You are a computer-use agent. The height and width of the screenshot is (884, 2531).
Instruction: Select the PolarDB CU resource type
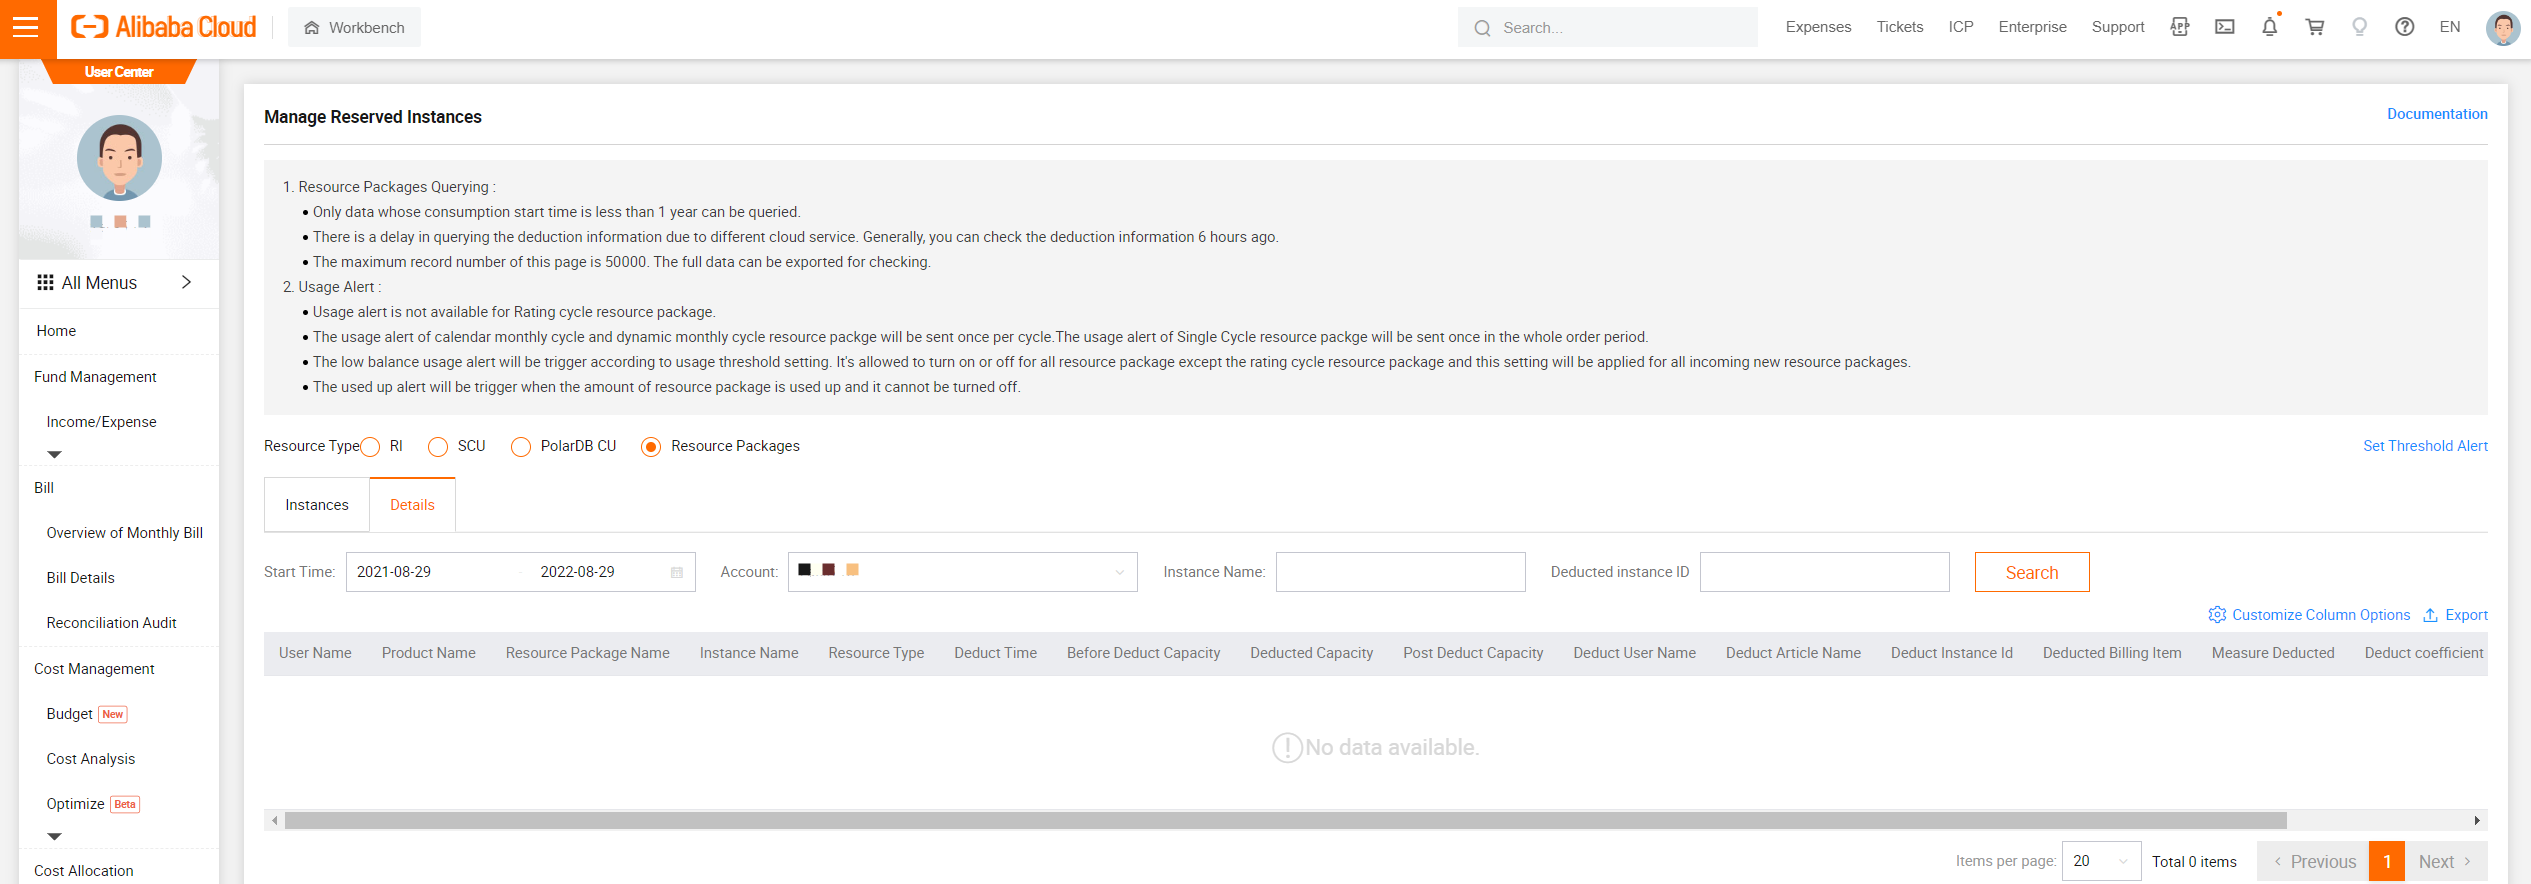point(521,447)
